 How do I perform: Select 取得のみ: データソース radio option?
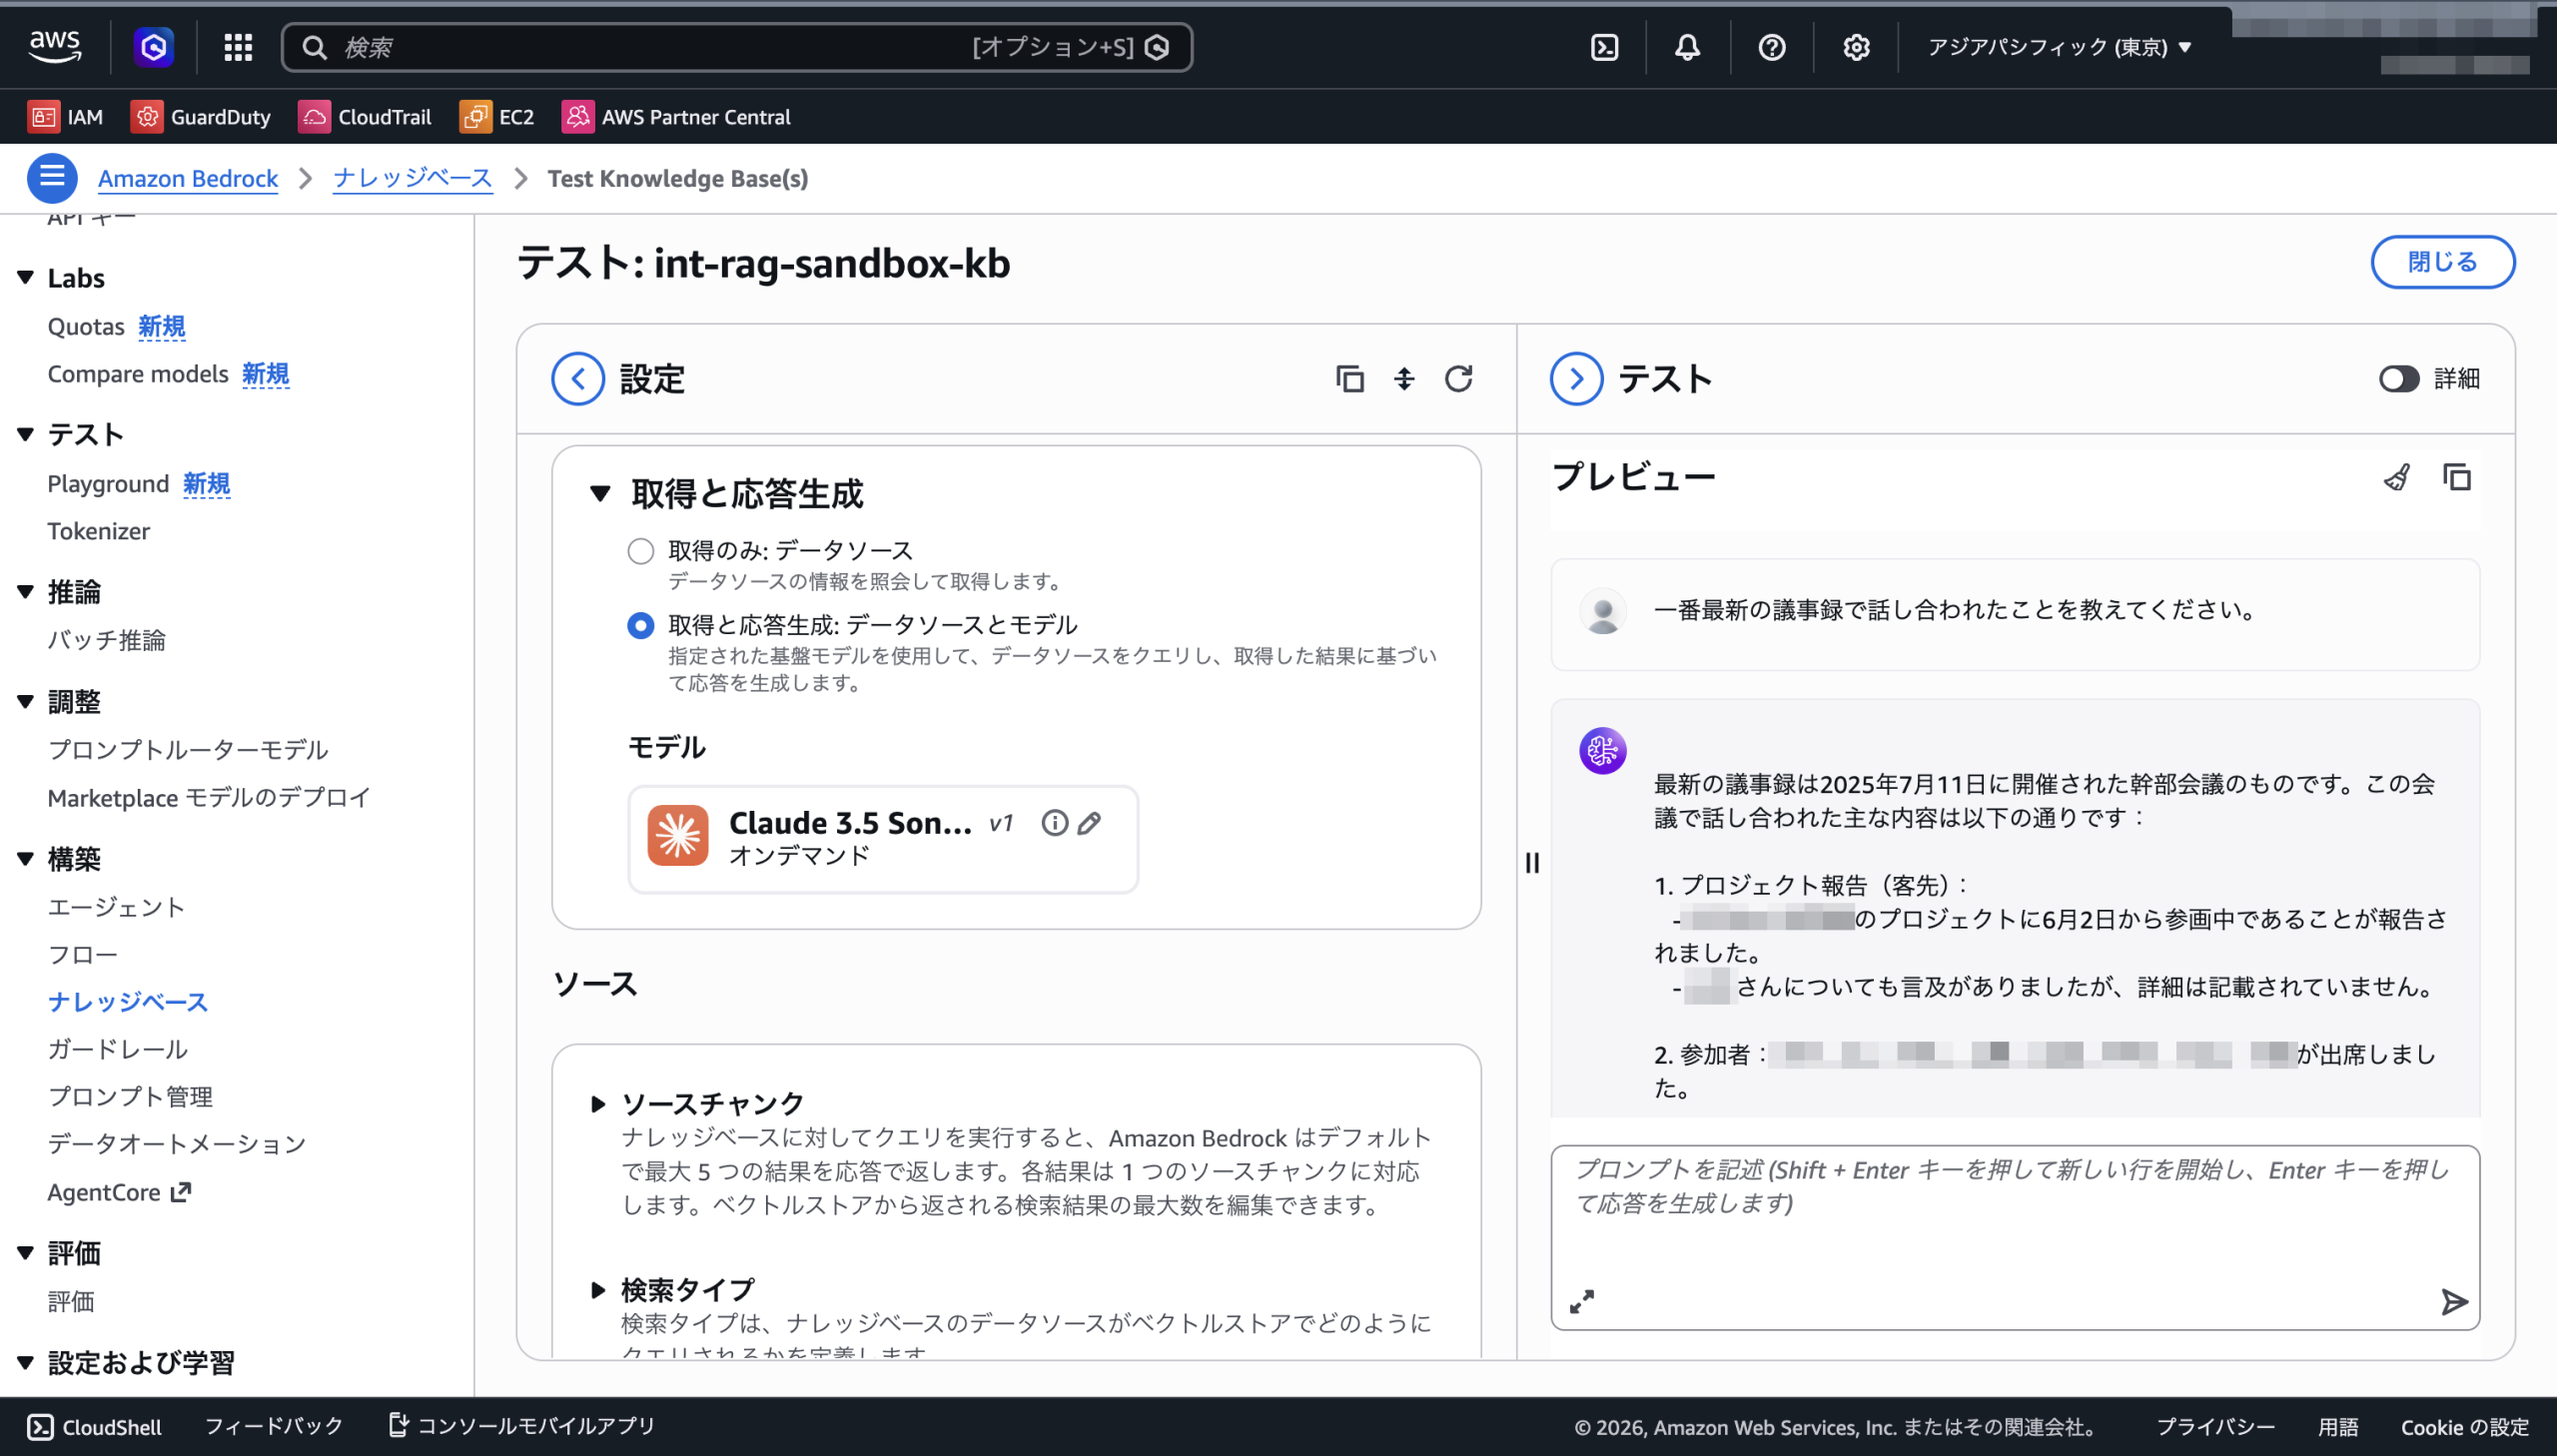(x=640, y=551)
